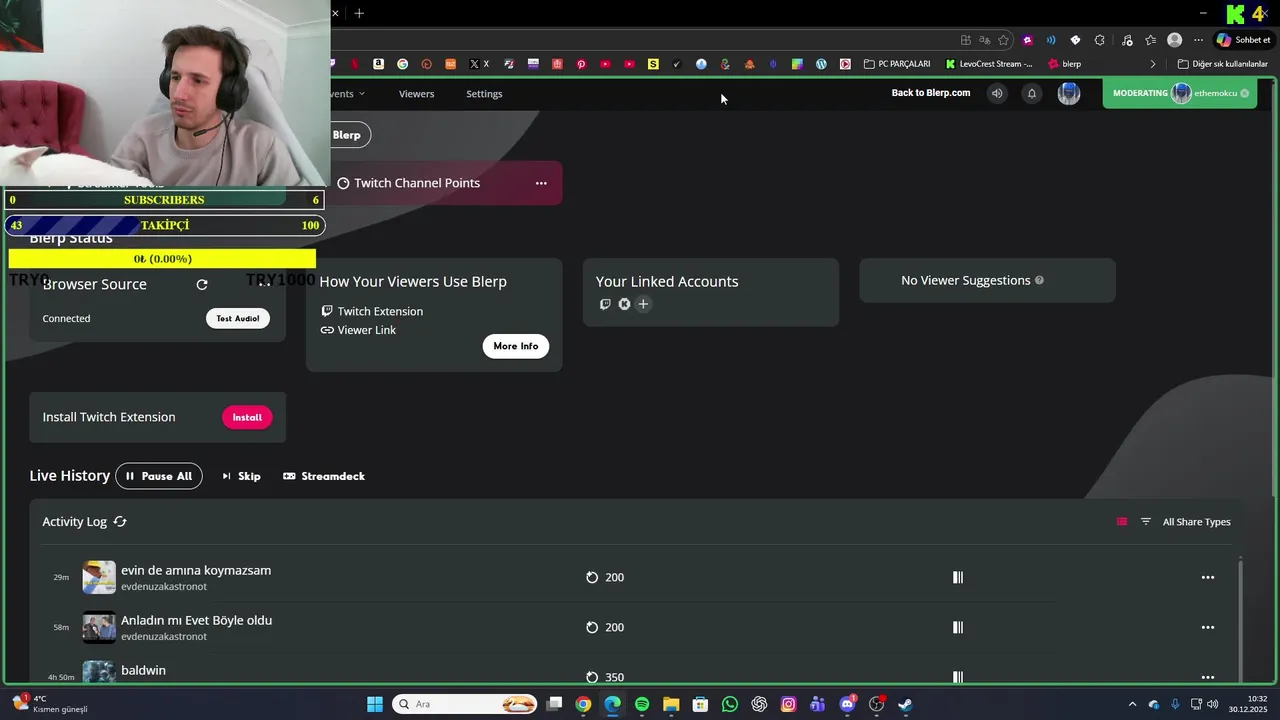Open options menu for the baldwin row
This screenshot has height=720, width=1280.
pos(1208,677)
